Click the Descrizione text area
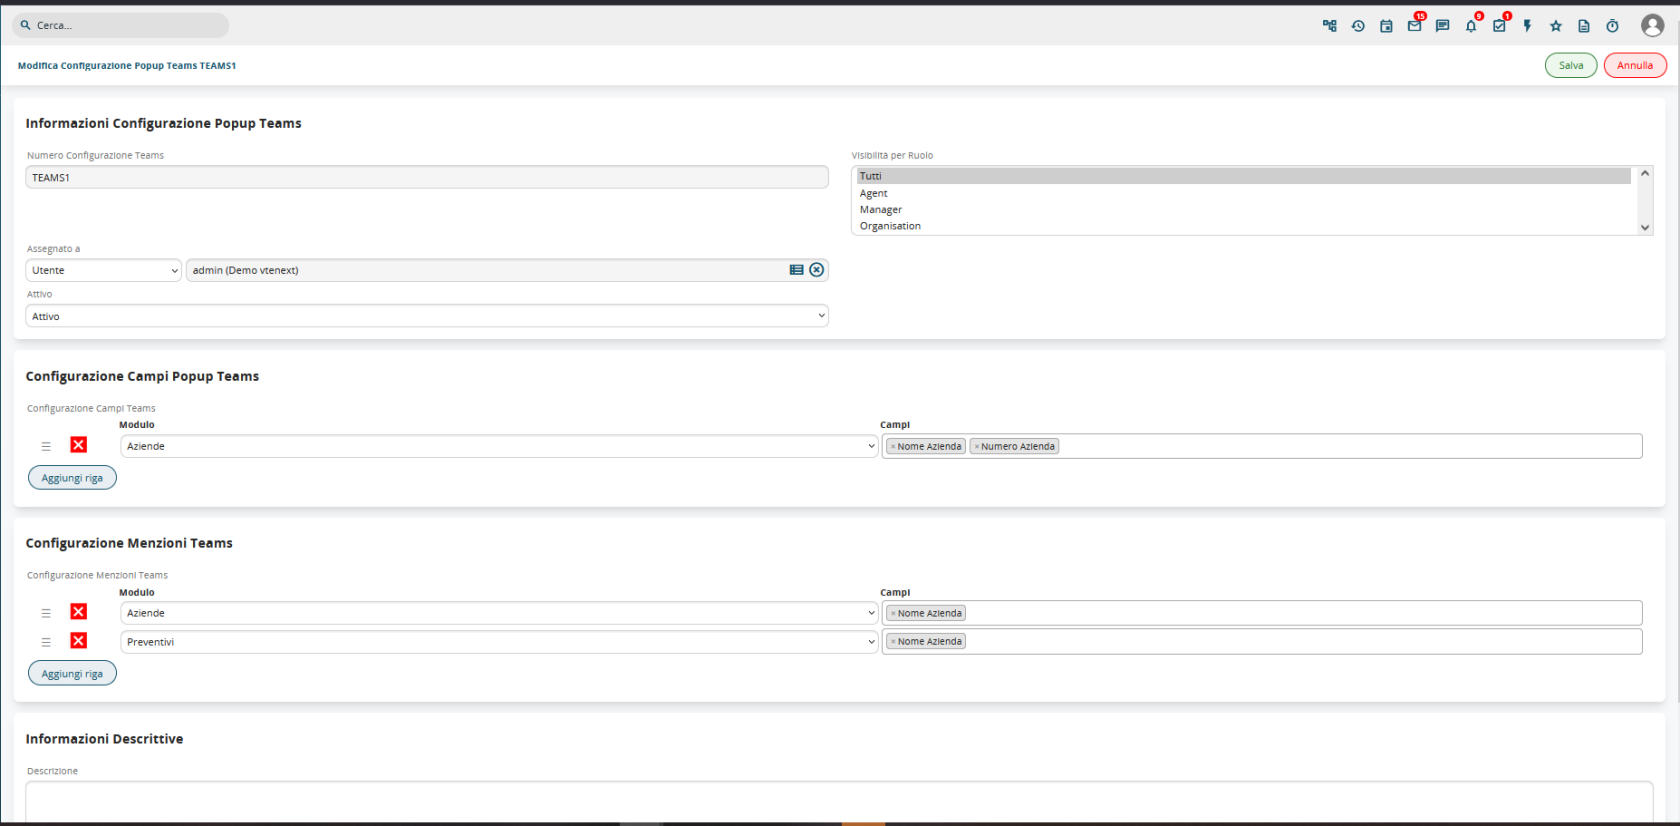Image resolution: width=1680 pixels, height=826 pixels. coord(839,802)
